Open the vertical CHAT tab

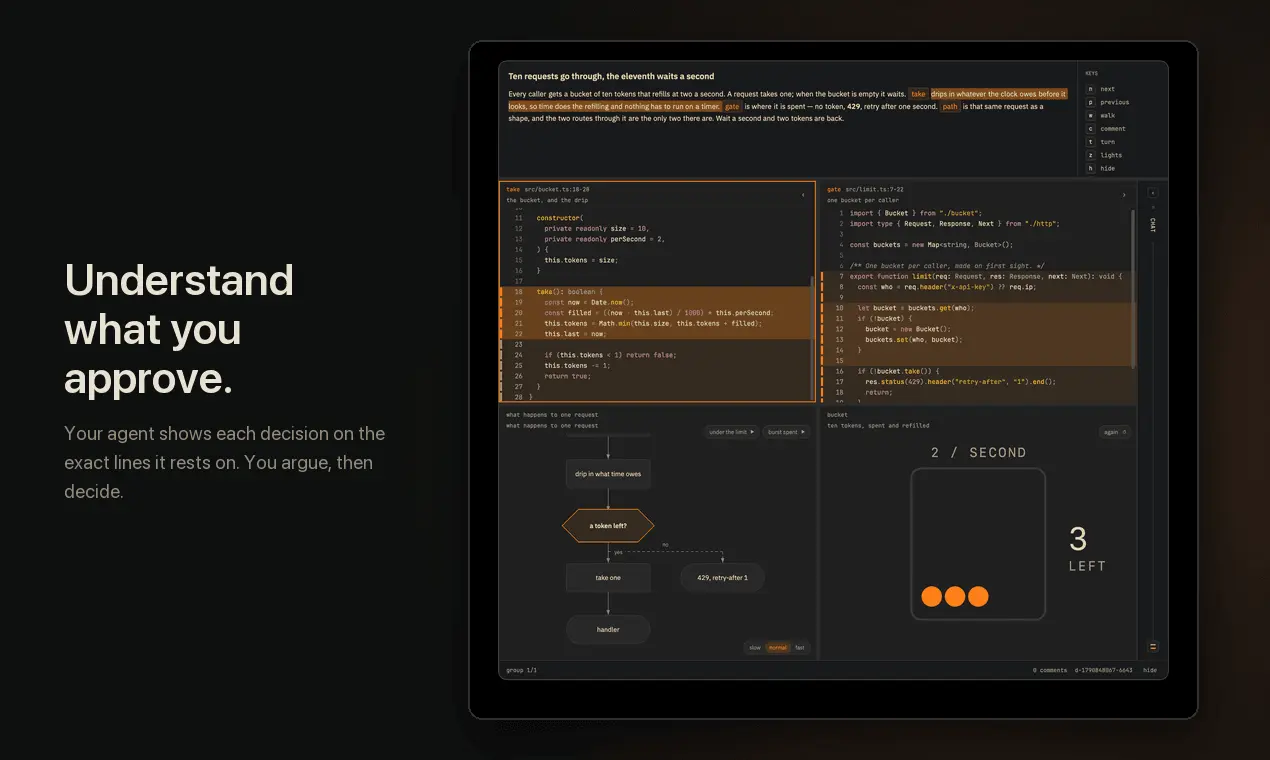(1152, 225)
